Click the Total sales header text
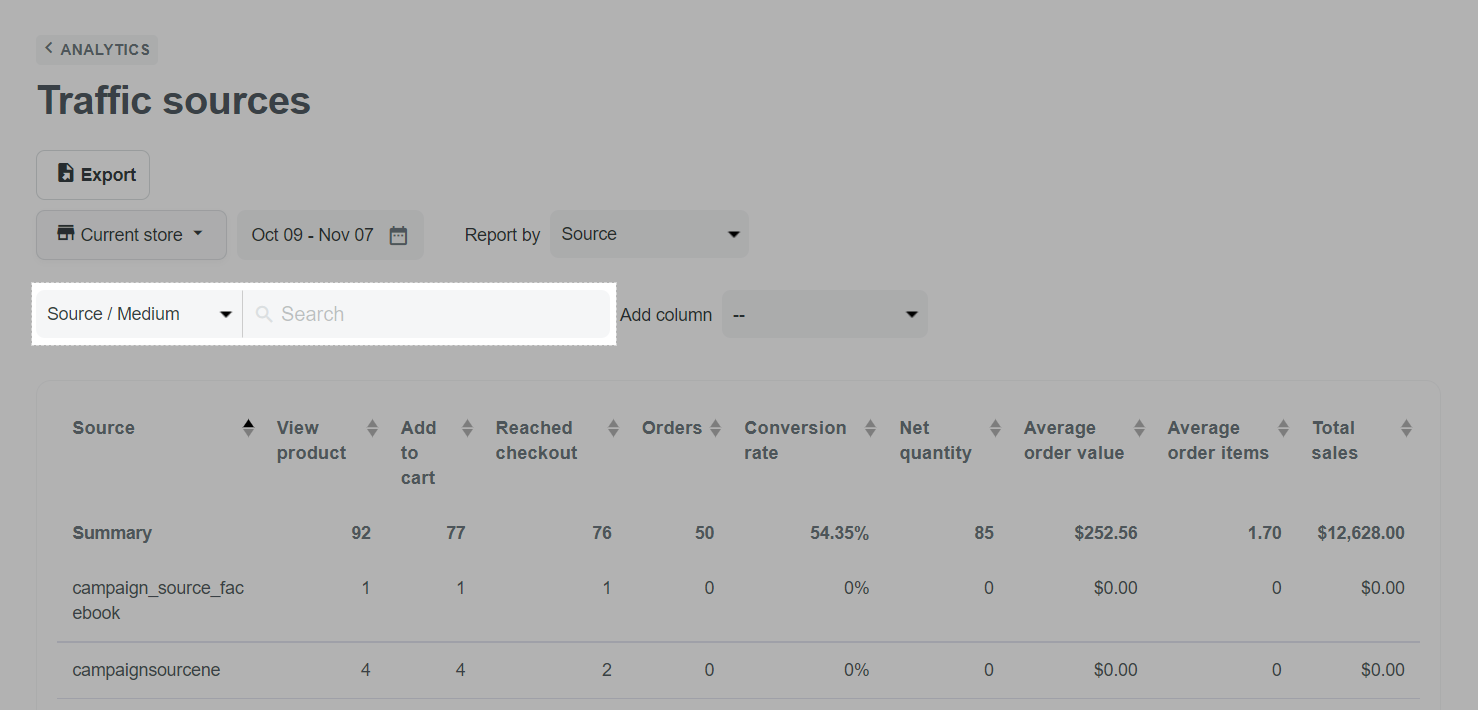This screenshot has width=1478, height=710. click(1335, 440)
